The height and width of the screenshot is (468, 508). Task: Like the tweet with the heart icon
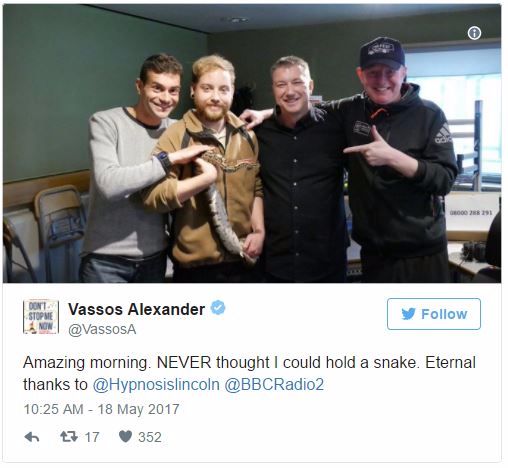point(125,436)
